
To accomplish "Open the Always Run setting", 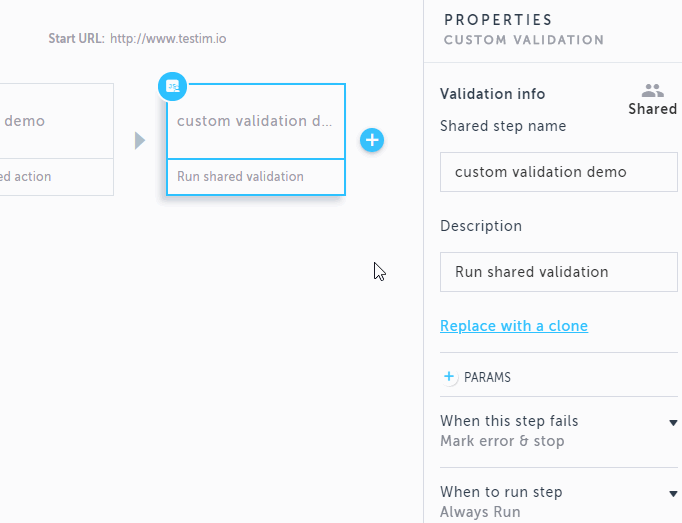I will click(480, 512).
